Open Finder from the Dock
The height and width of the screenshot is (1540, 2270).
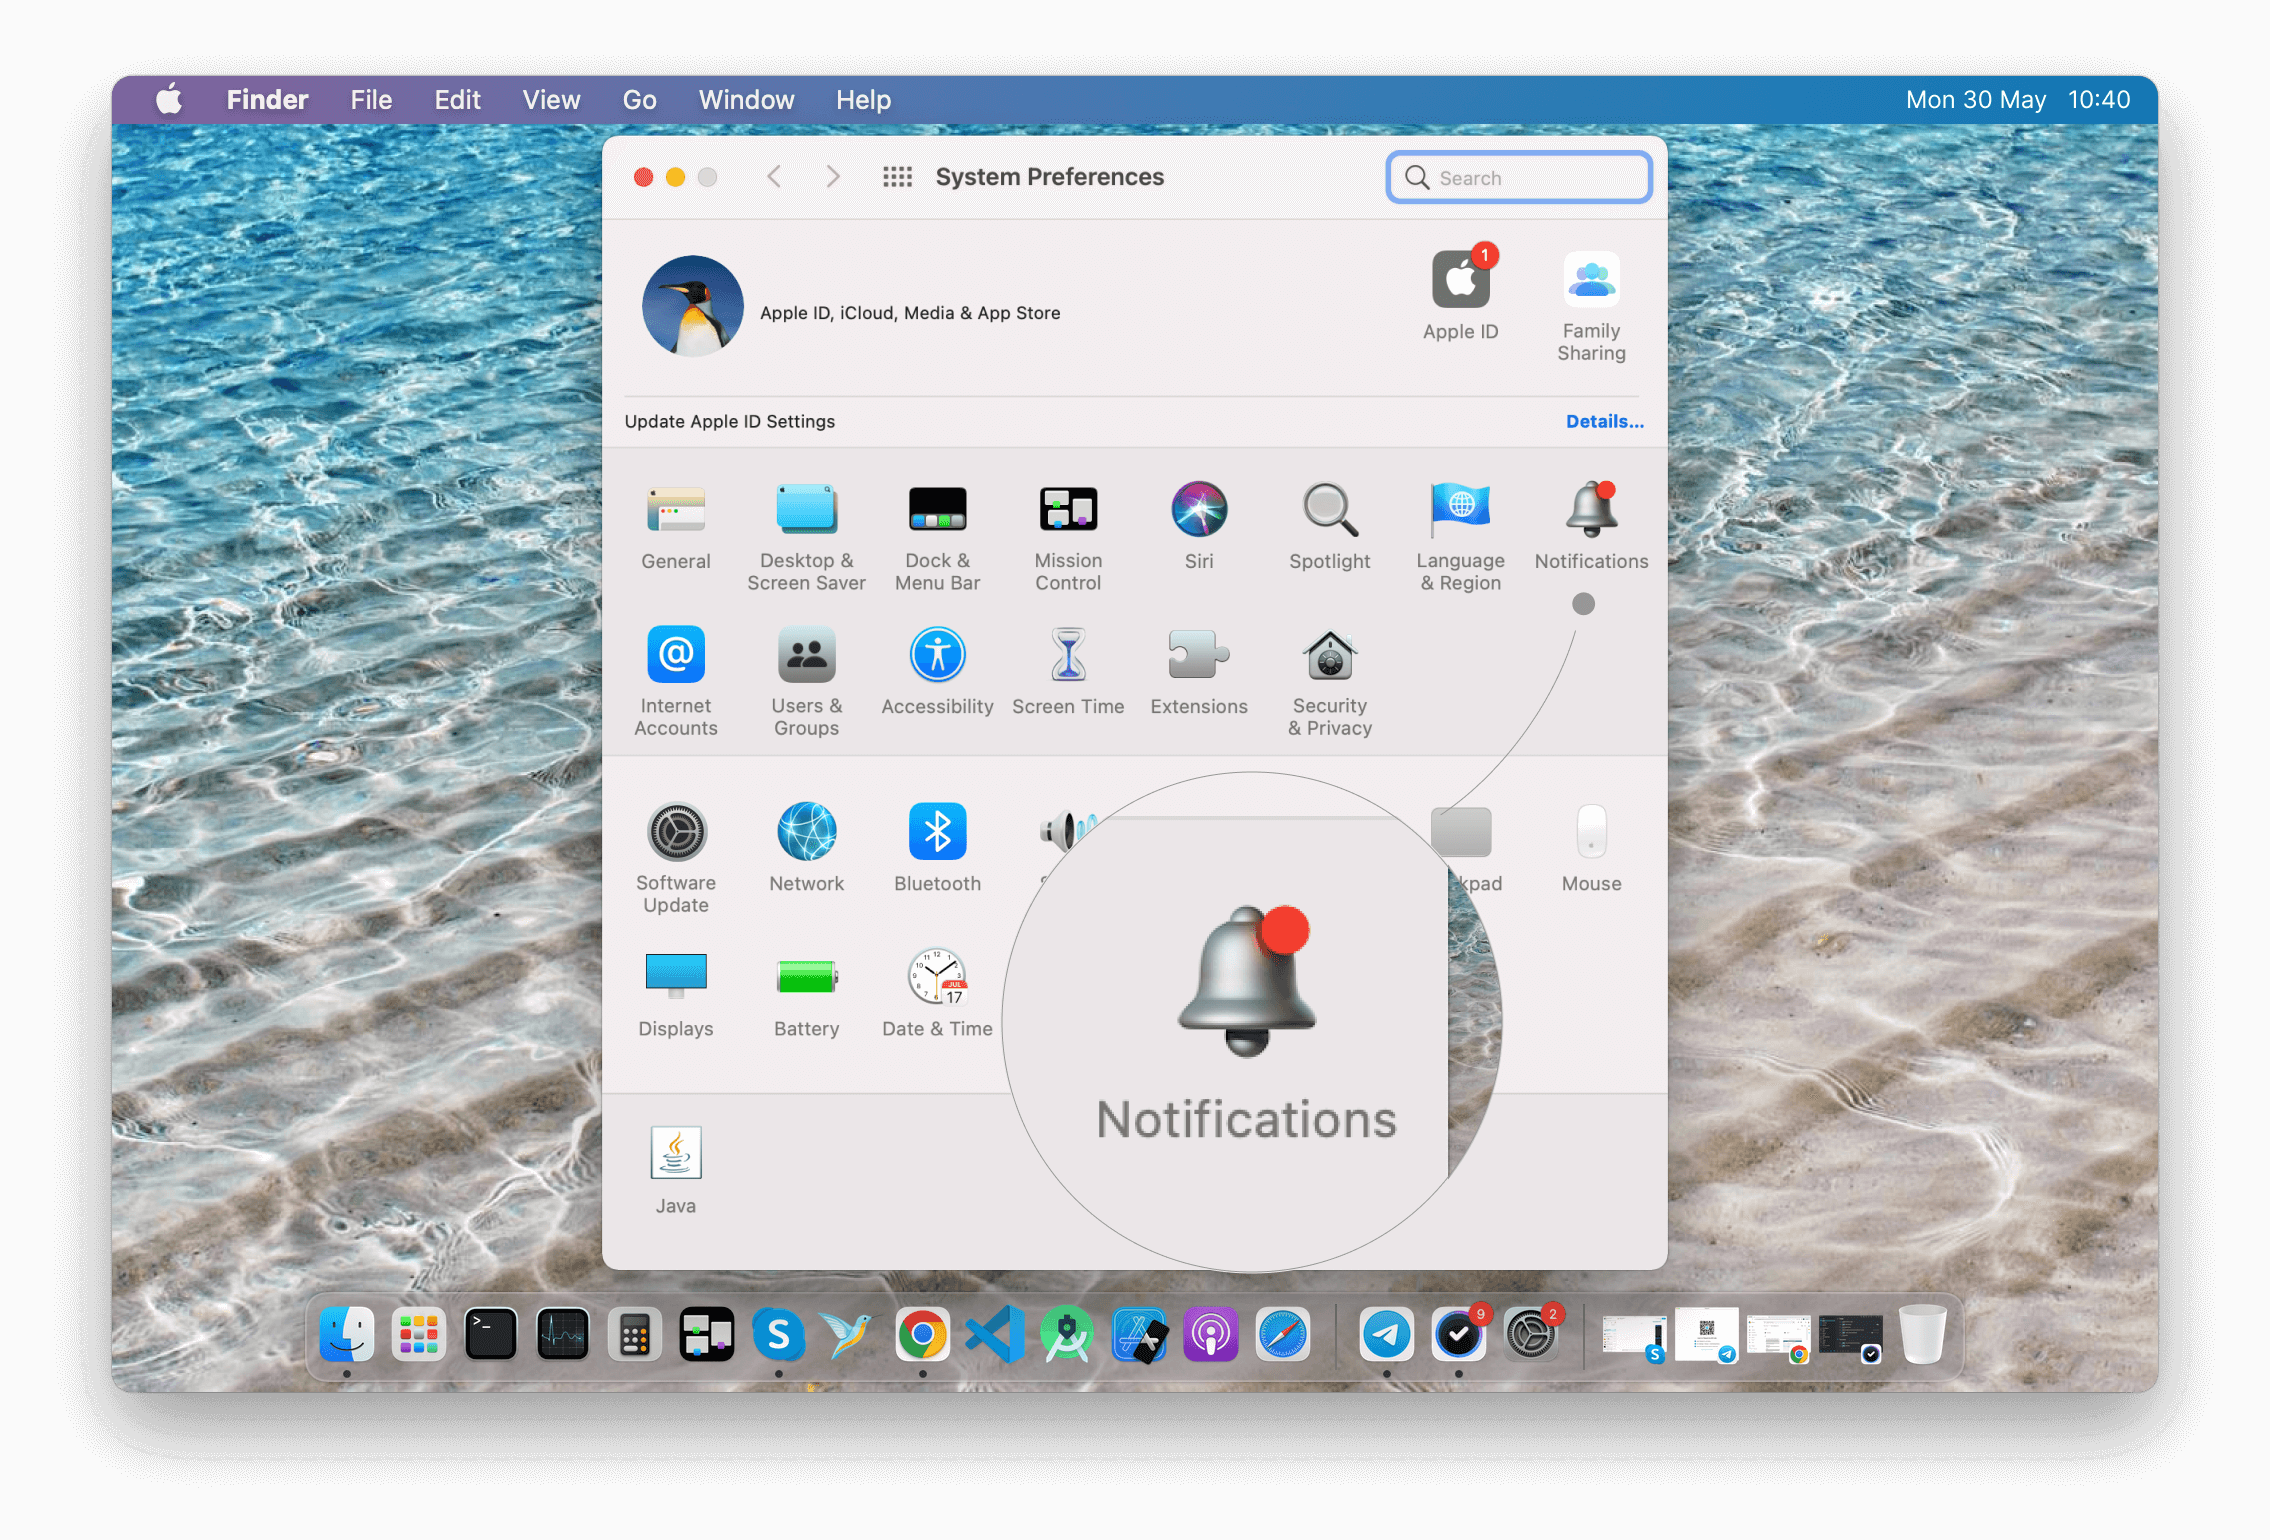pyautogui.click(x=347, y=1334)
